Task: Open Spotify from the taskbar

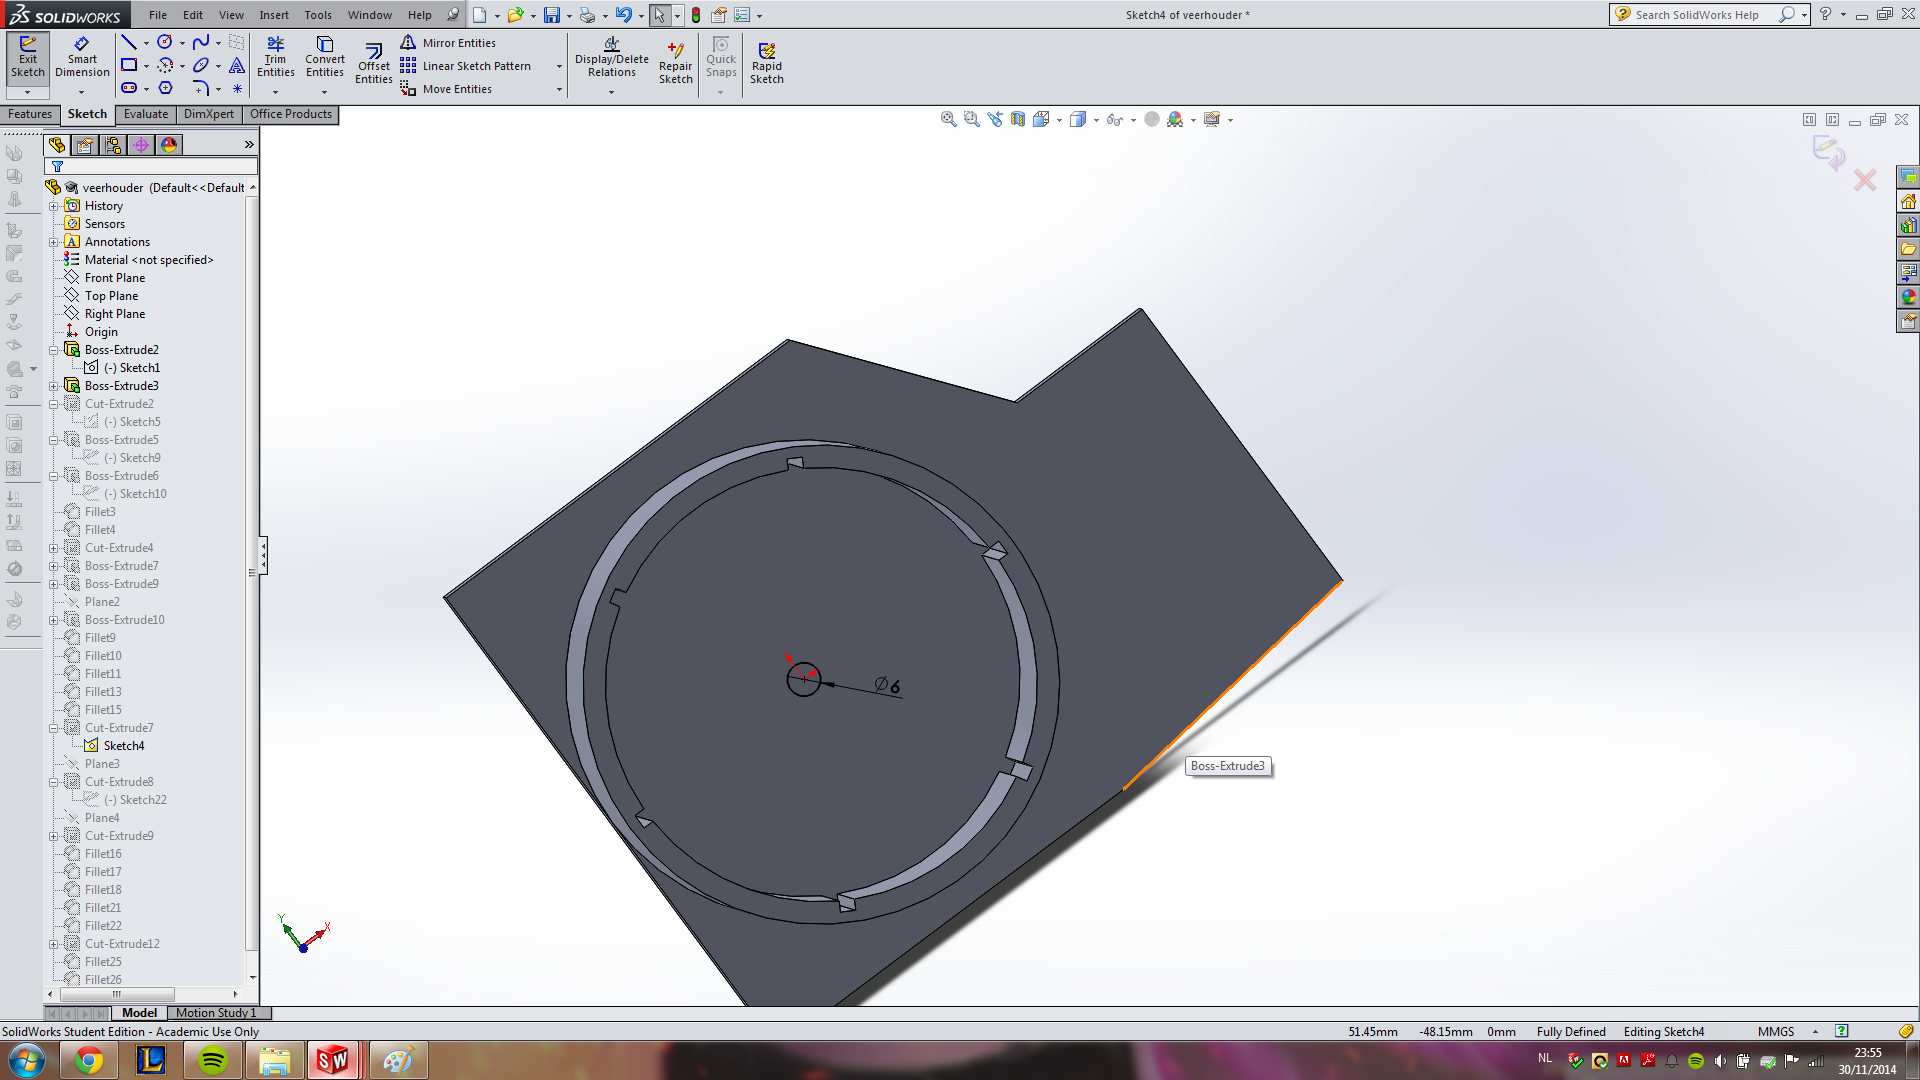Action: [212, 1060]
